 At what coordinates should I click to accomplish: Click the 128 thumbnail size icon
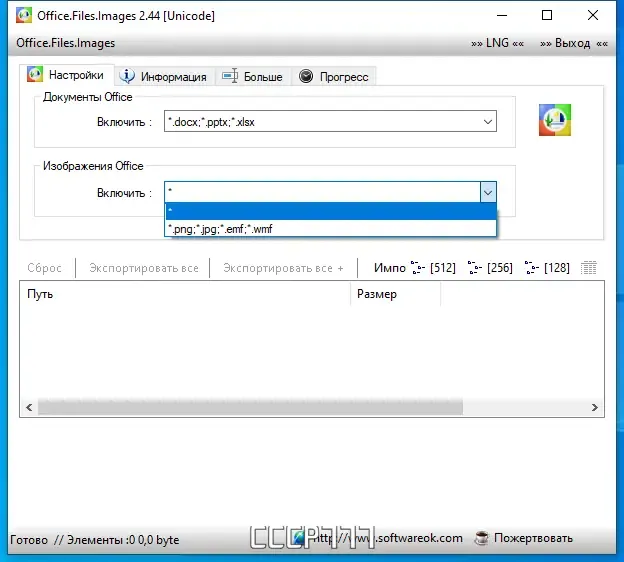tap(532, 268)
